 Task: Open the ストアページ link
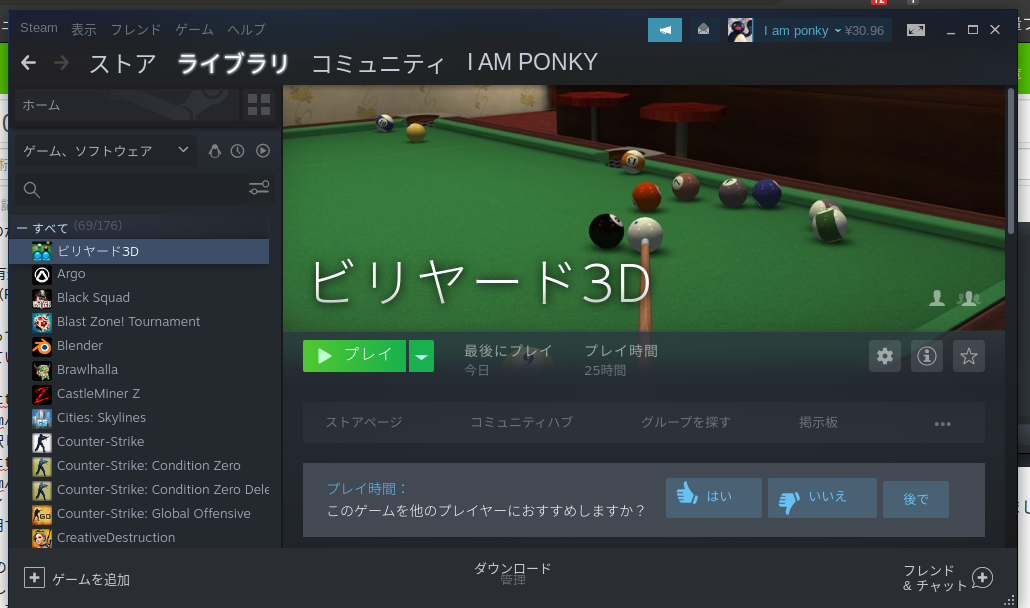tap(364, 422)
